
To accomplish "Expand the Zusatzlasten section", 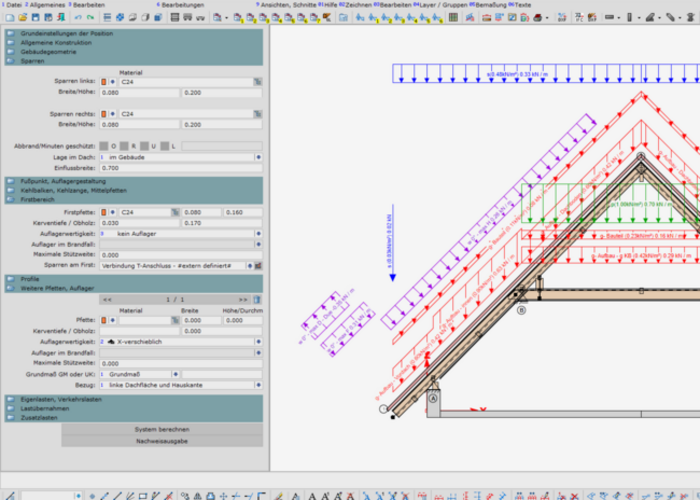I will (x=133, y=417).
